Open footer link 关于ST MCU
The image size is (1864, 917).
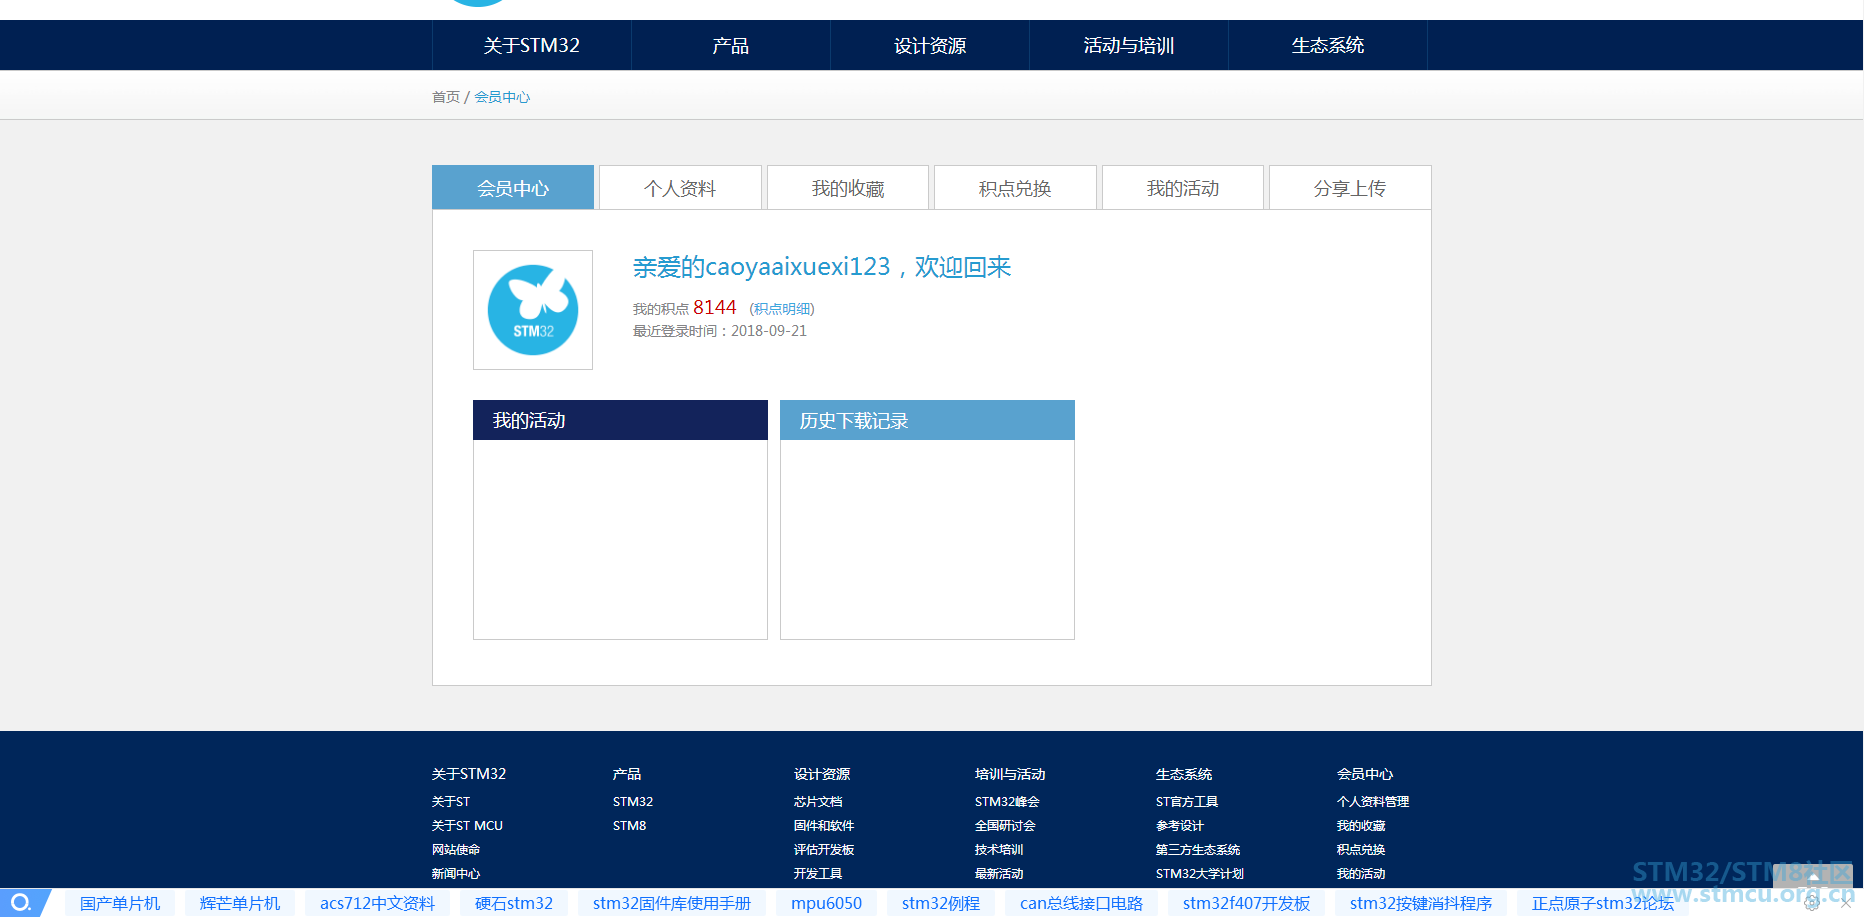click(467, 826)
